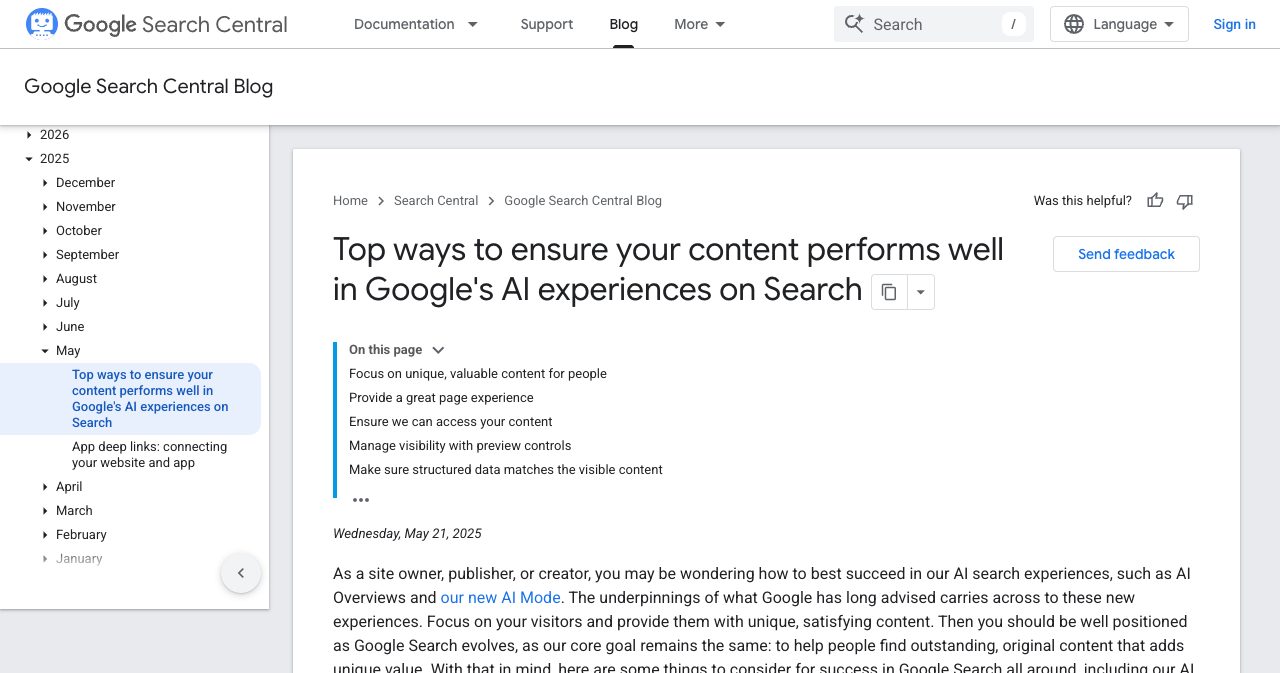The image size is (1280, 673).
Task: Click the thumbs down not helpful icon
Action: click(1185, 201)
